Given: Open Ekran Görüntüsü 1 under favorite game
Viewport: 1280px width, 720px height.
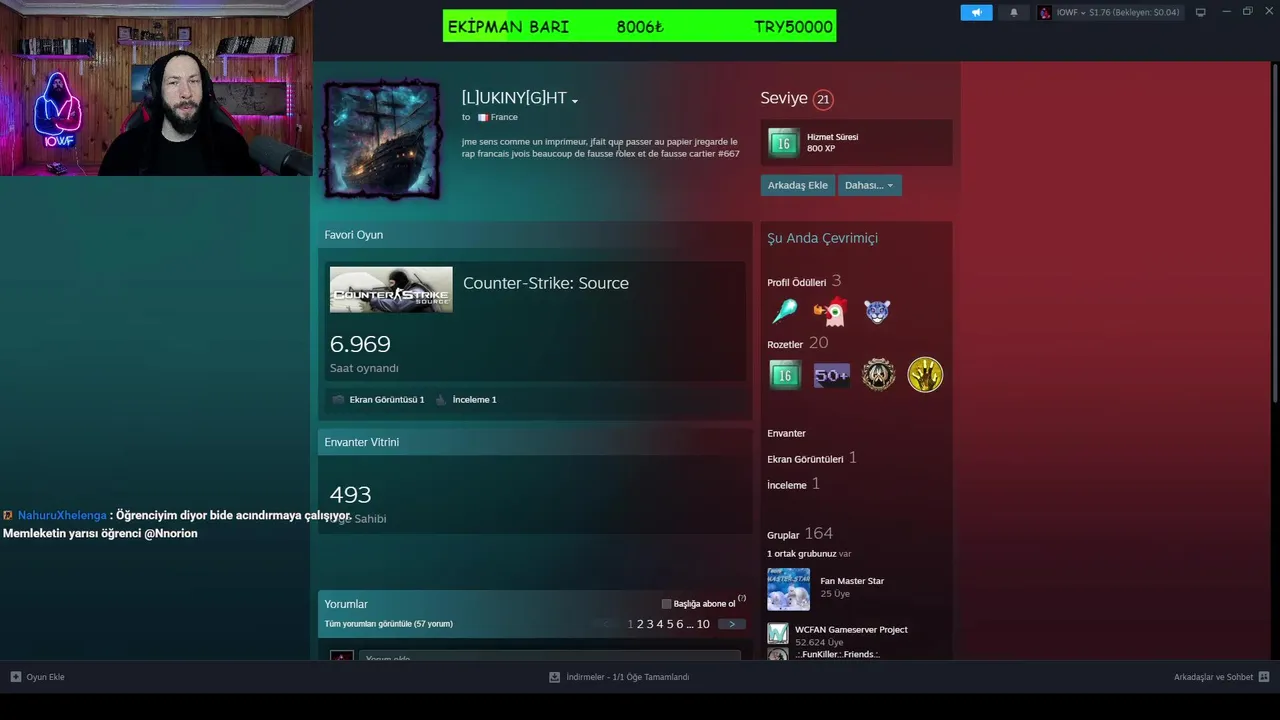Looking at the screenshot, I should click(387, 399).
